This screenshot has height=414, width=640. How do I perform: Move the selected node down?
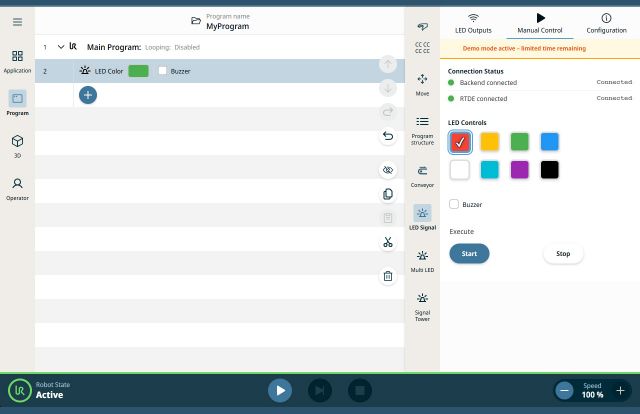click(x=388, y=88)
